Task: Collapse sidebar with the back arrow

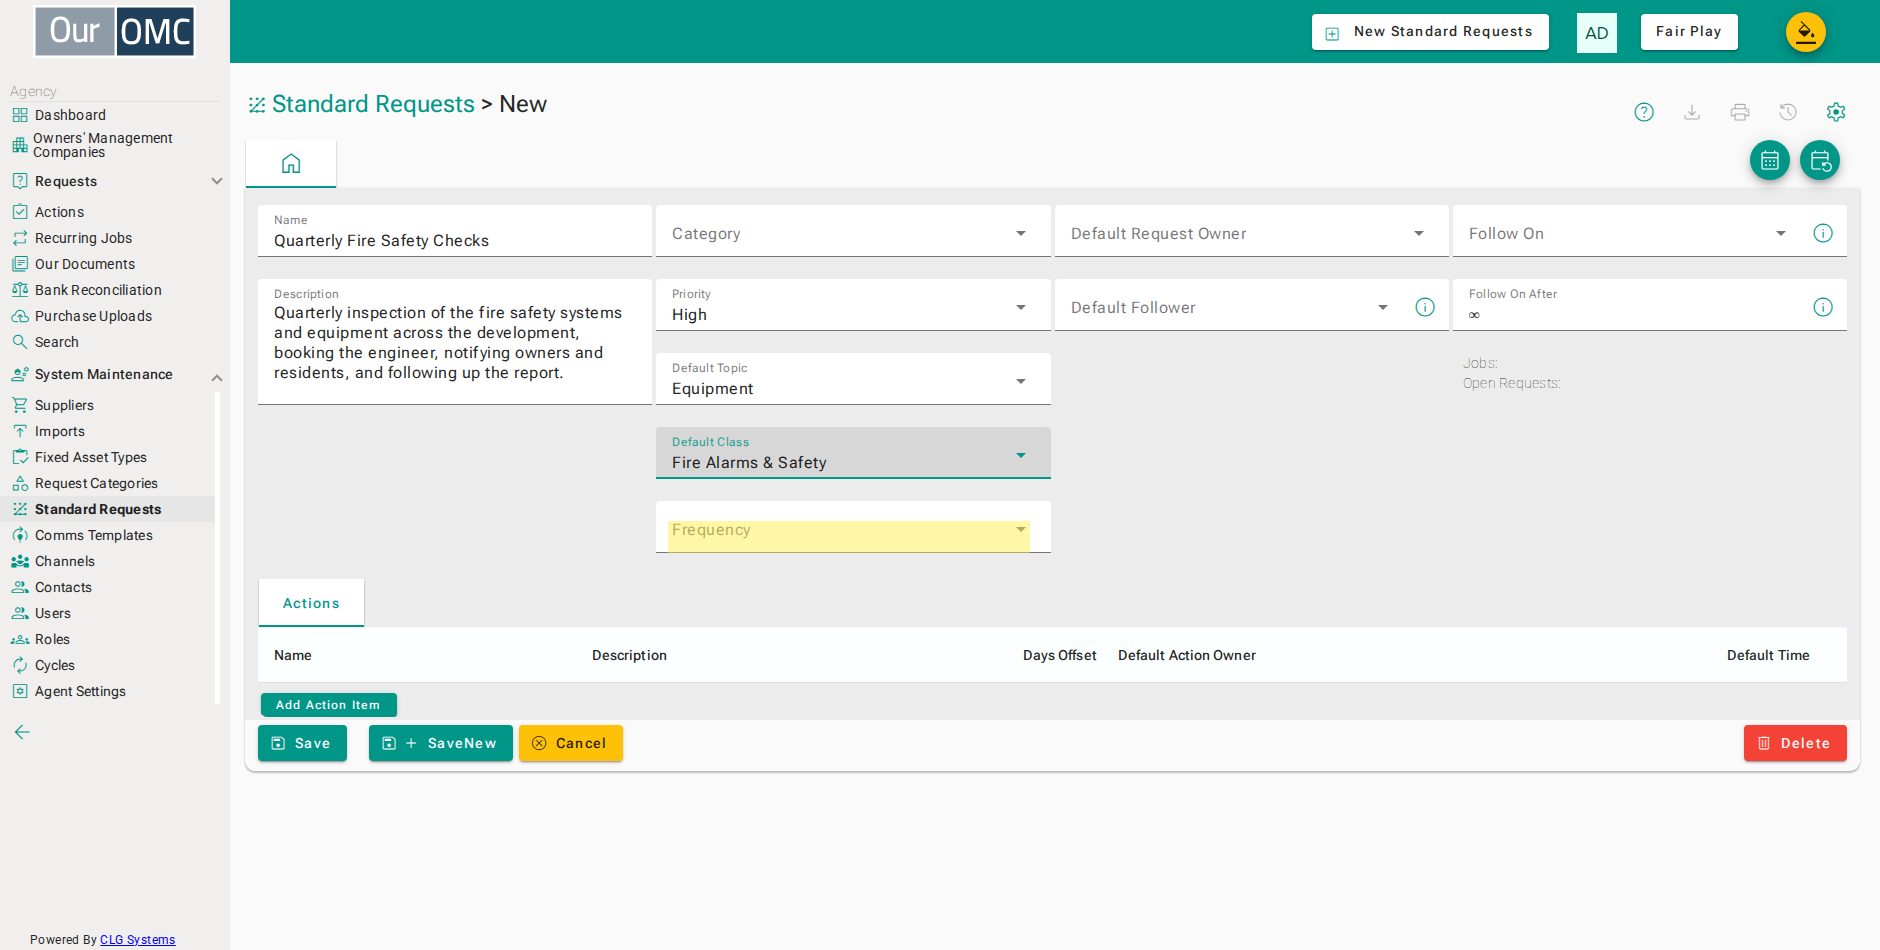Action: (x=22, y=732)
